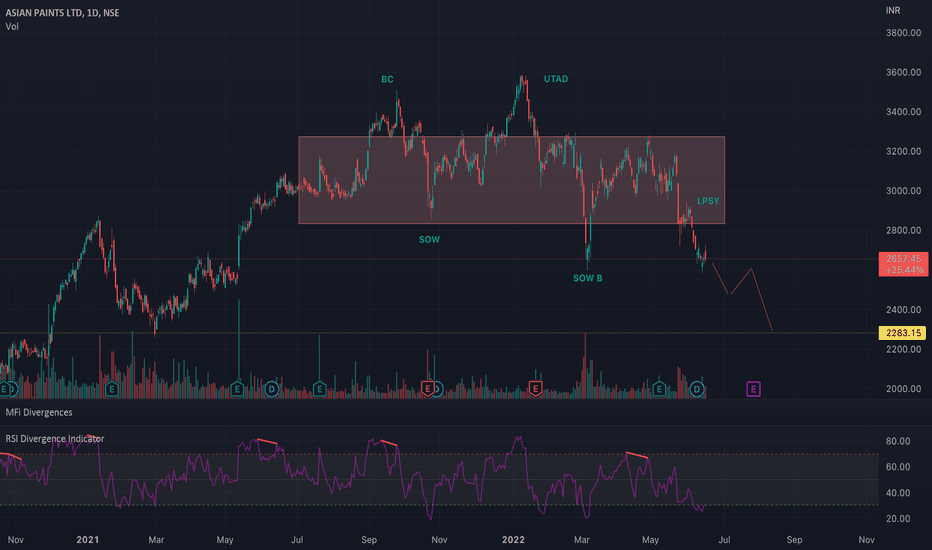Open the RSI Divergence Indicator label
932x550 pixels.
(x=55, y=438)
